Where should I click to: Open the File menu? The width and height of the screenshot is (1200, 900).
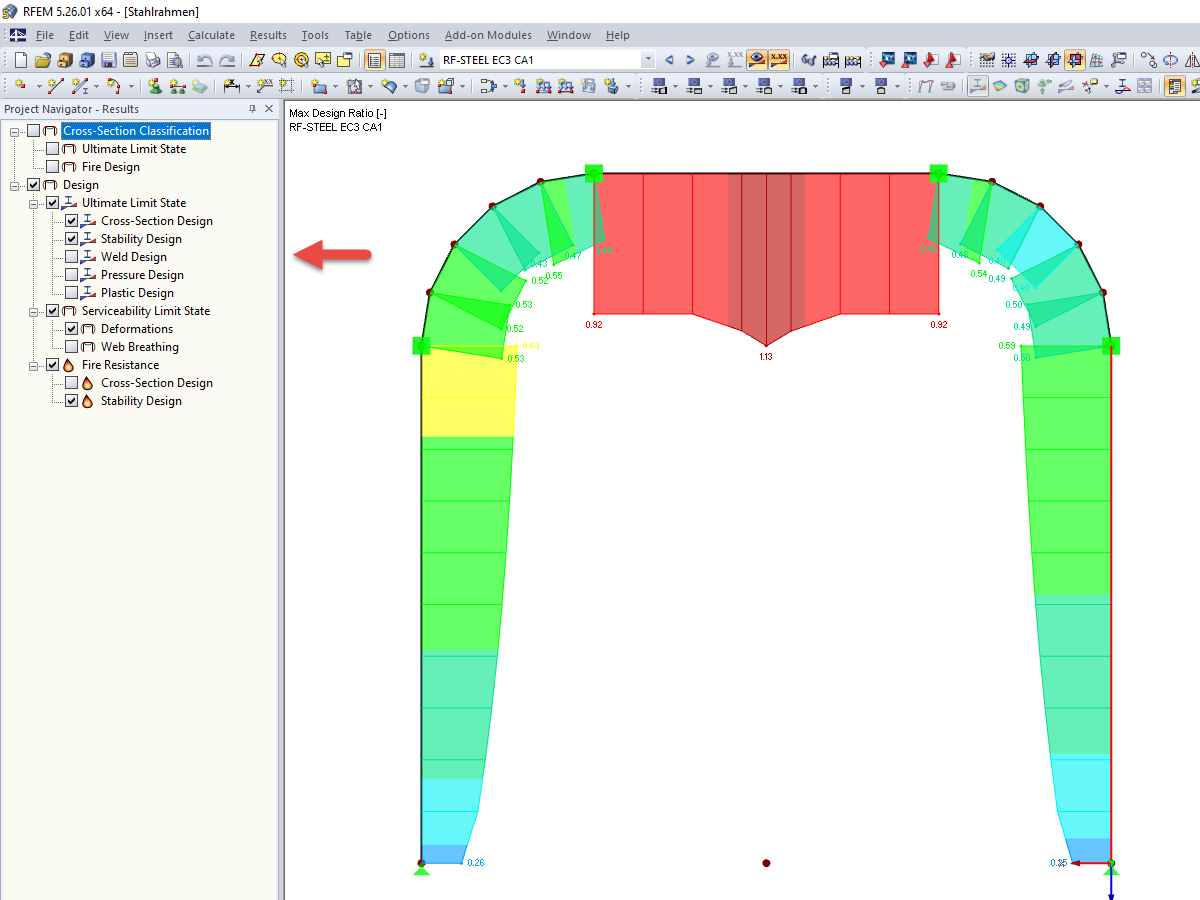44,35
